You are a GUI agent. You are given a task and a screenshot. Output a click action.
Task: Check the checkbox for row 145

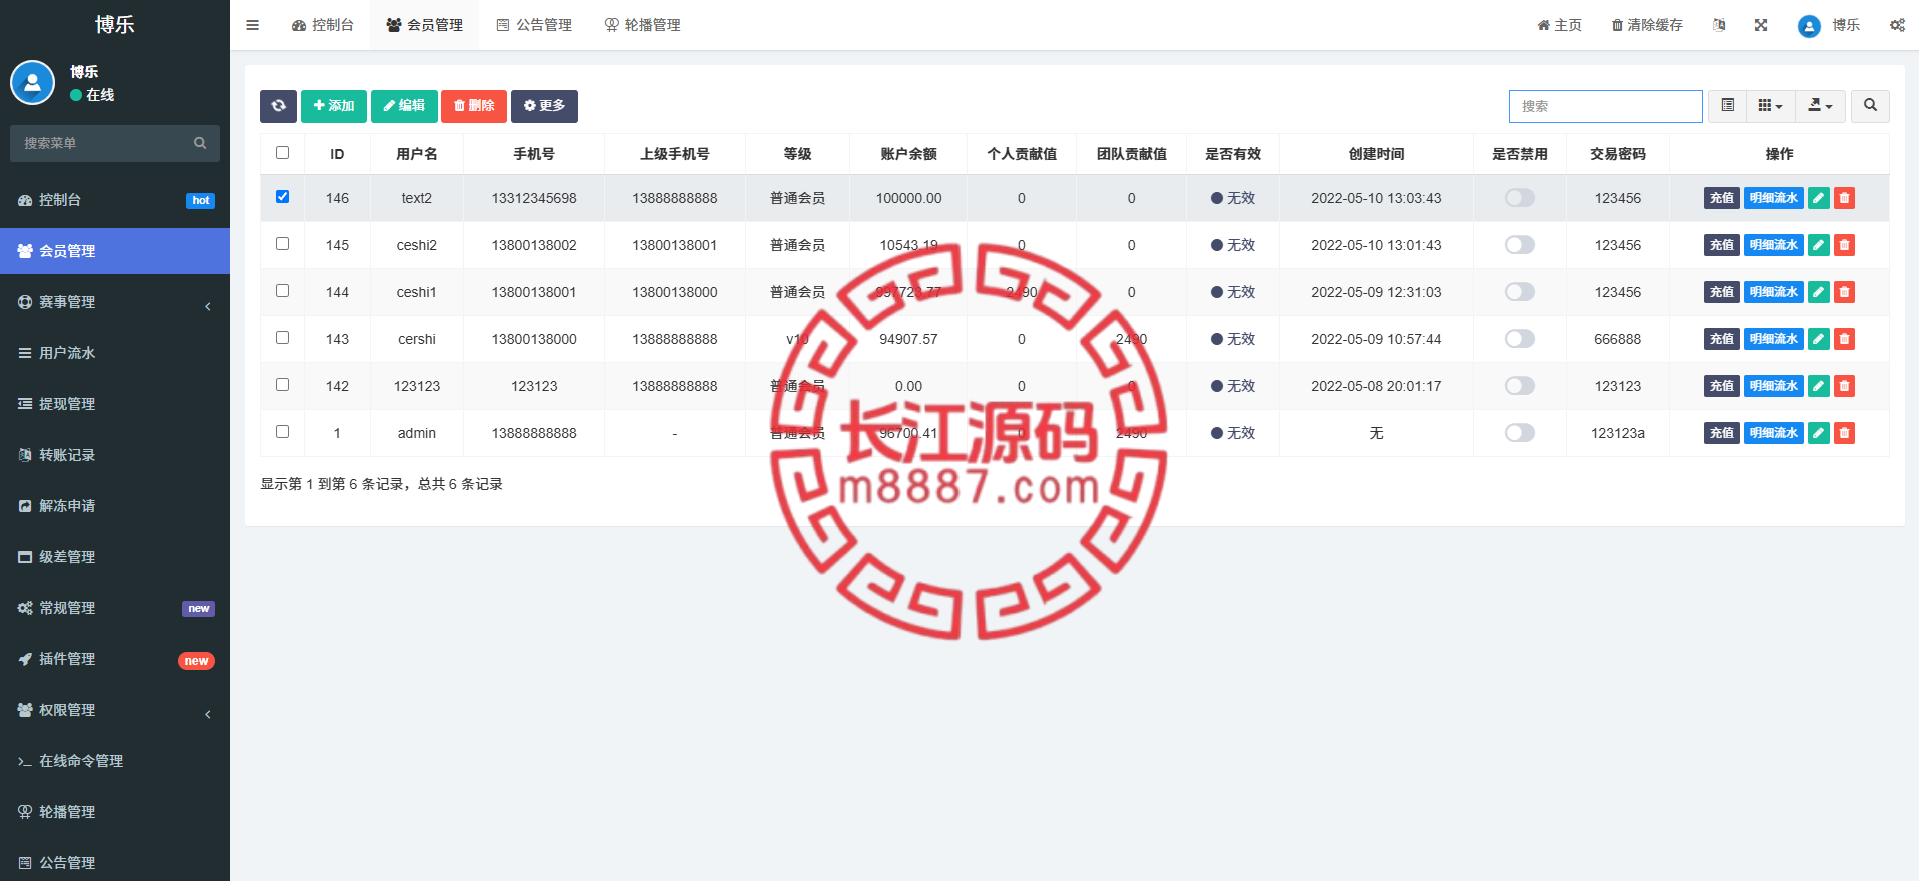click(x=282, y=244)
